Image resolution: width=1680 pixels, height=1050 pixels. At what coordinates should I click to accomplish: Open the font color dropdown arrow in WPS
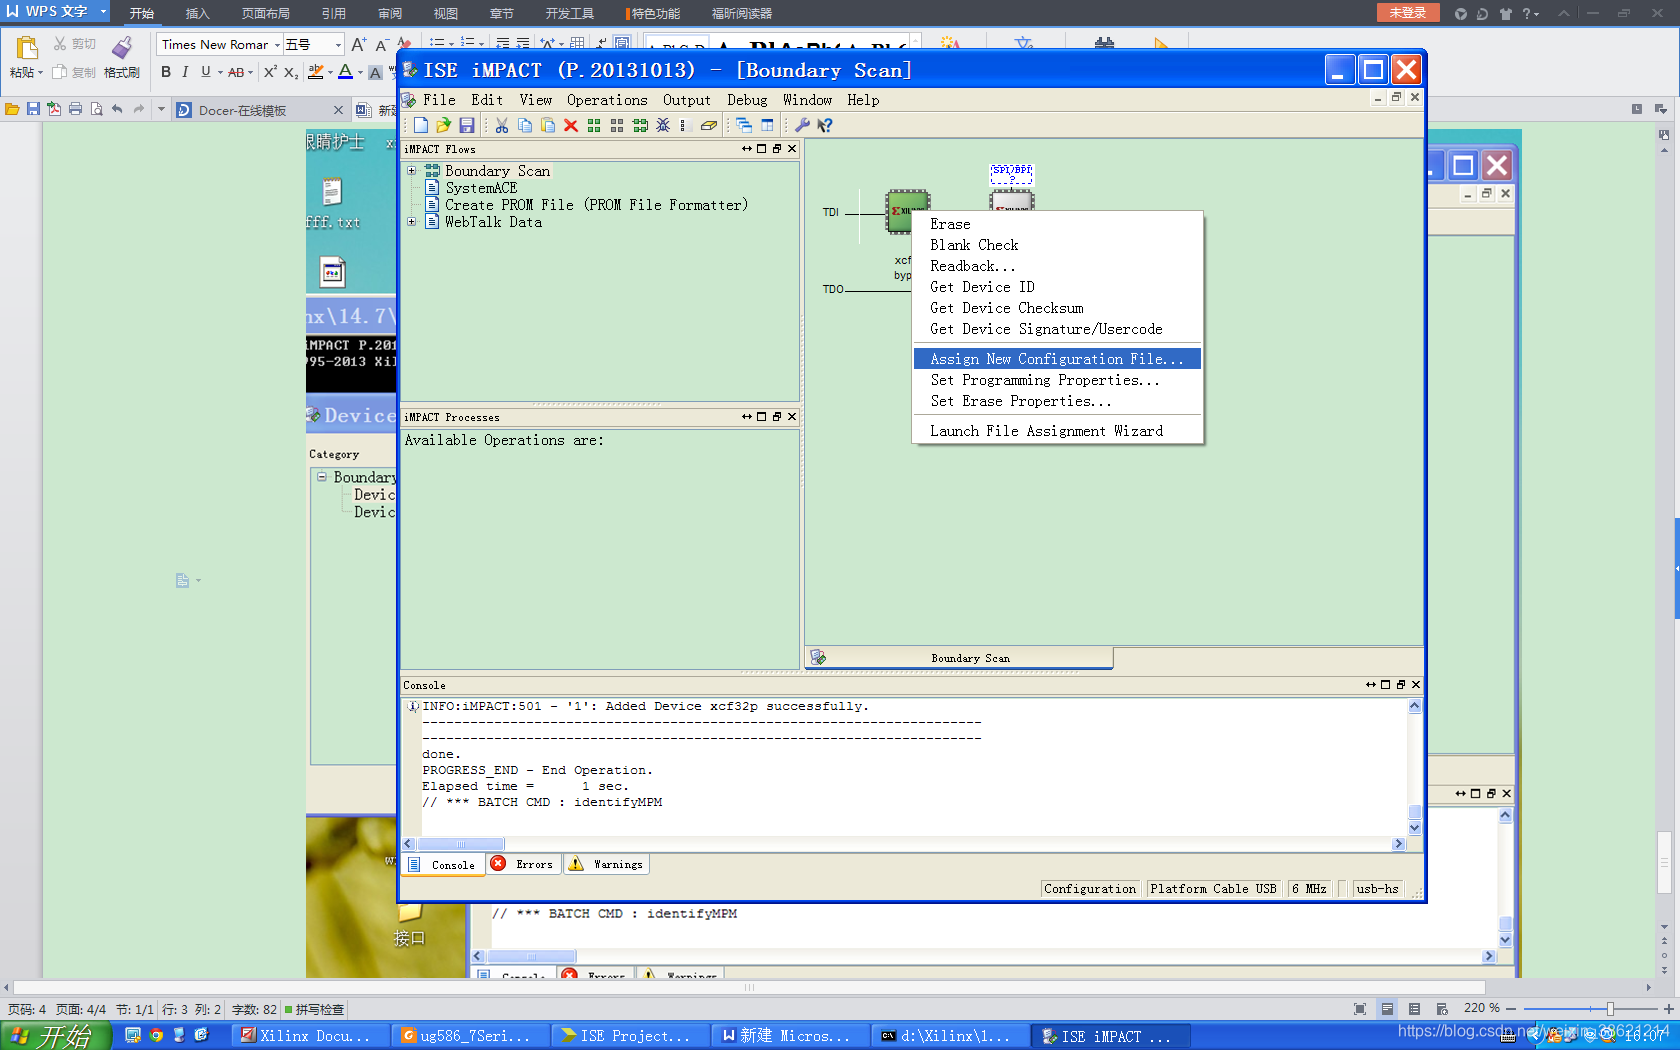click(x=360, y=73)
